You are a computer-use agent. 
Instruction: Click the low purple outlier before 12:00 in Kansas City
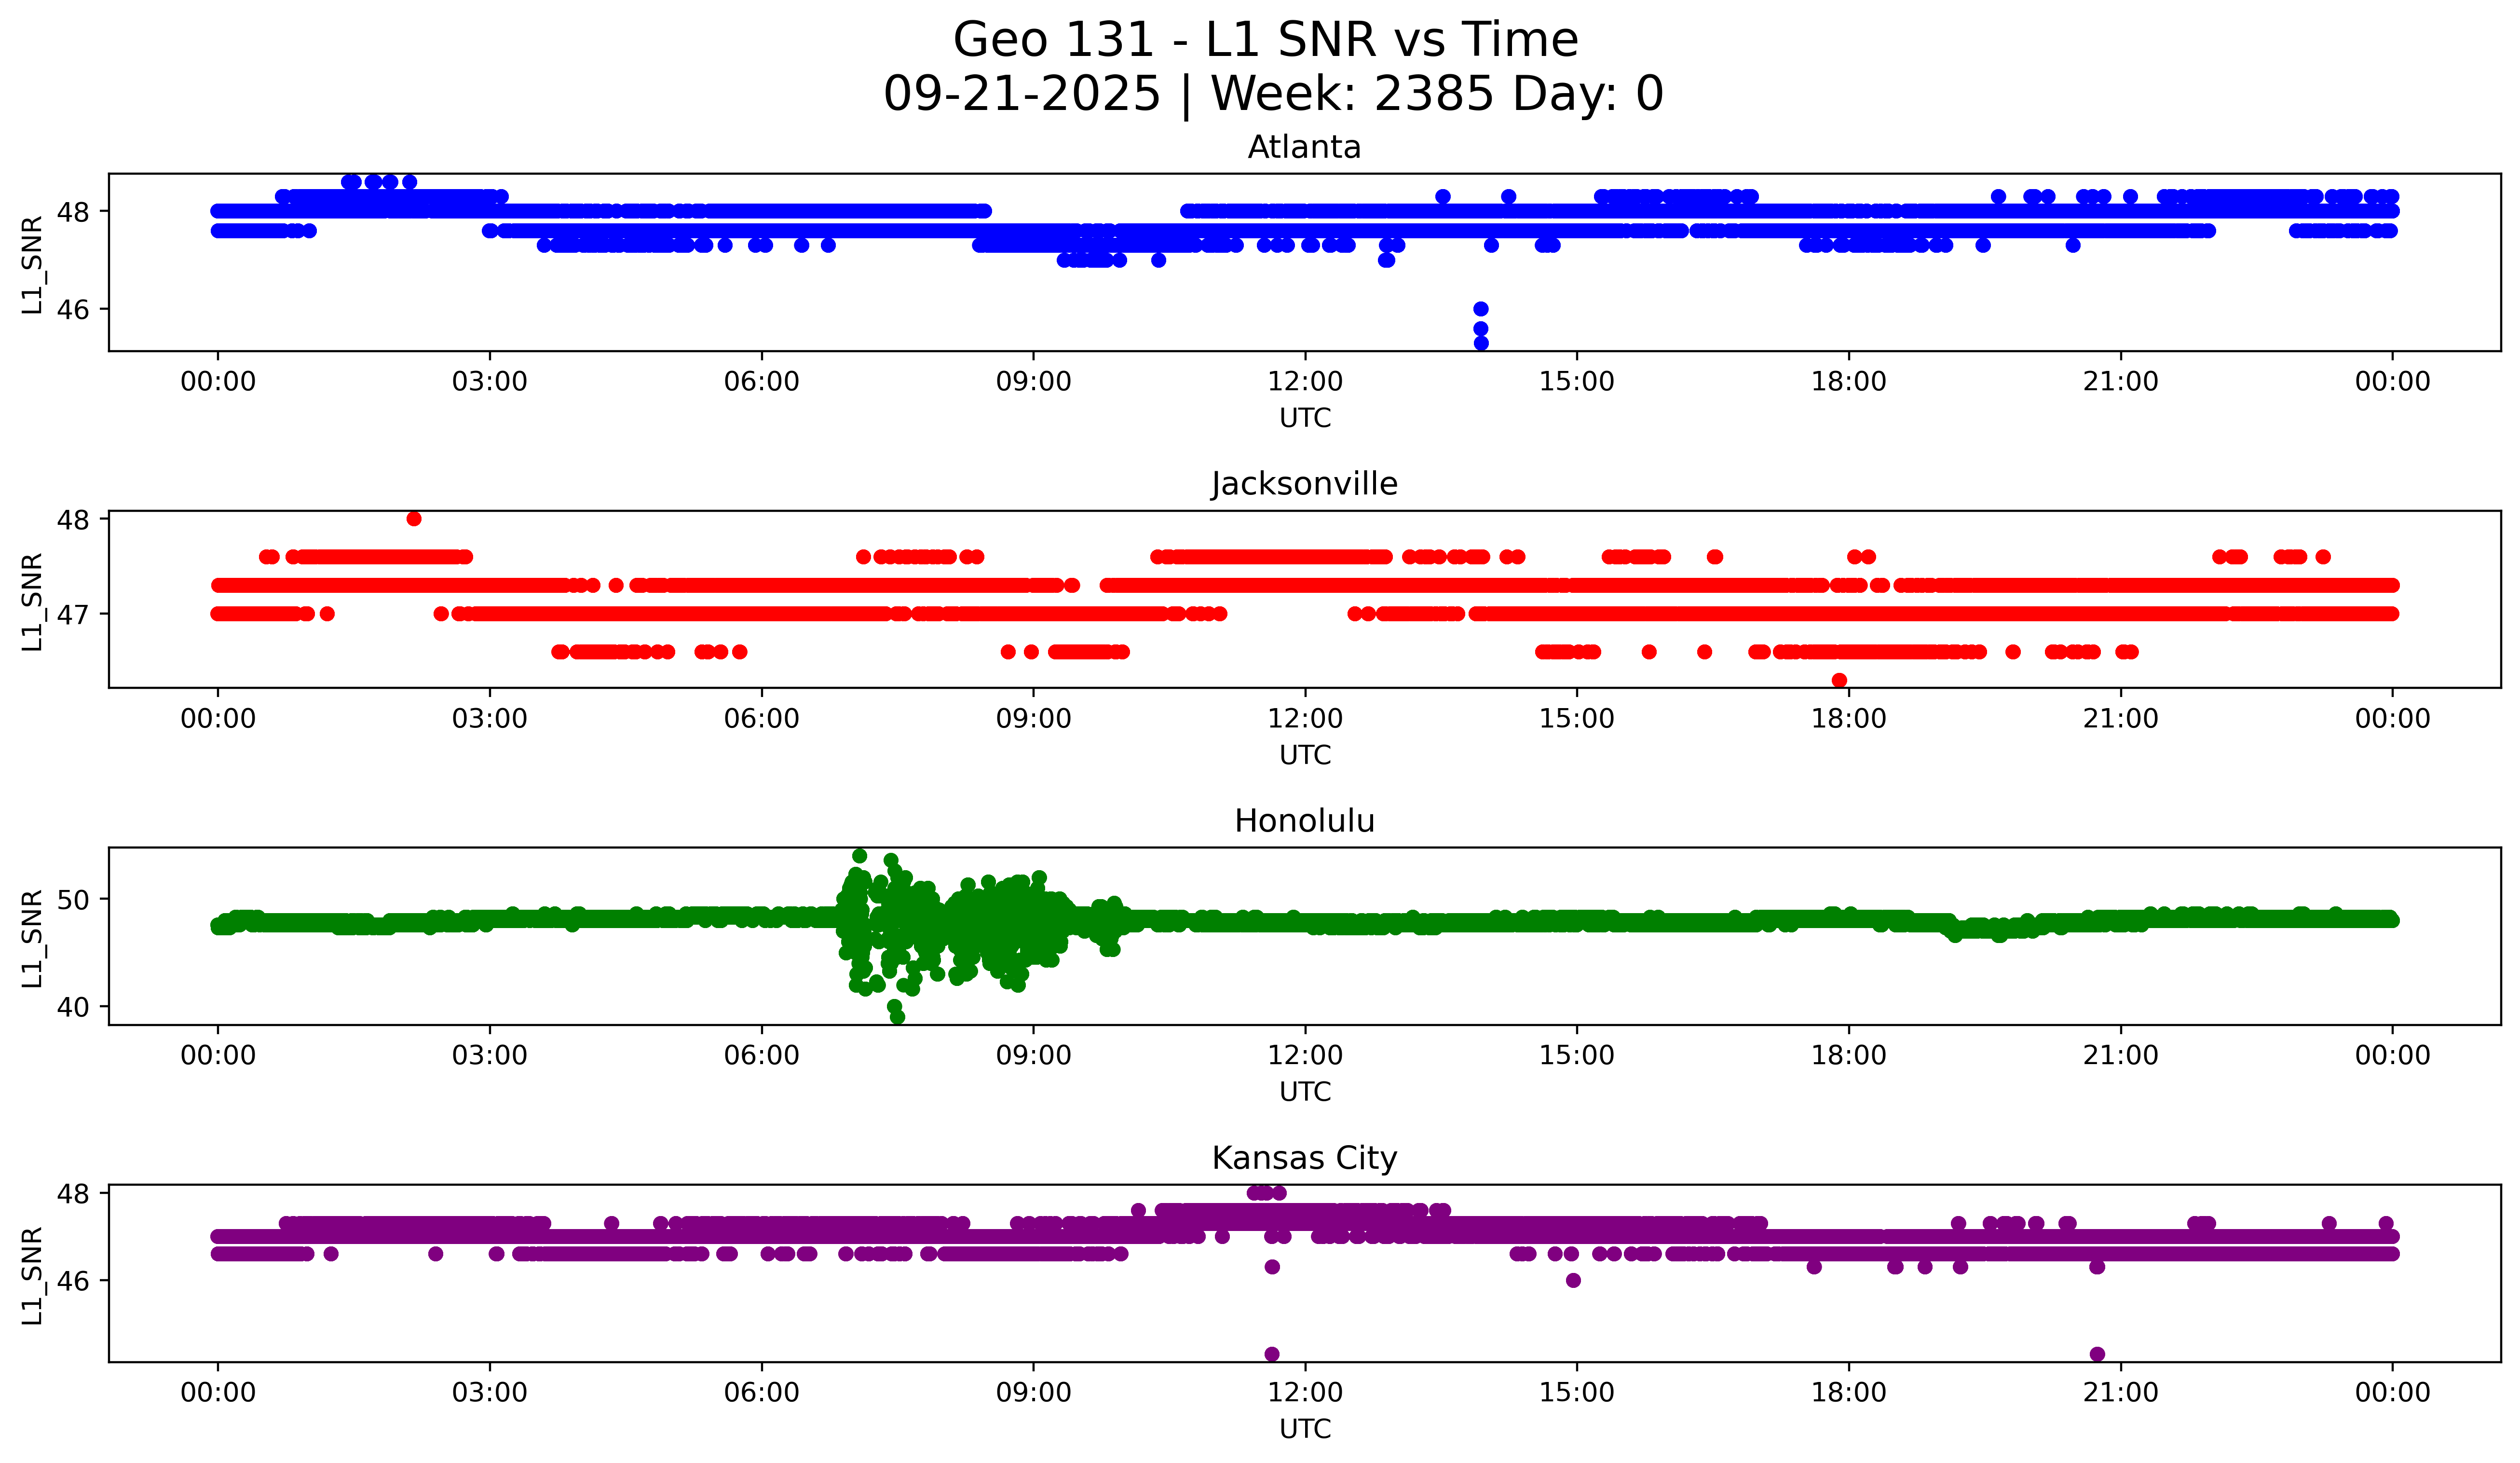(1272, 1354)
